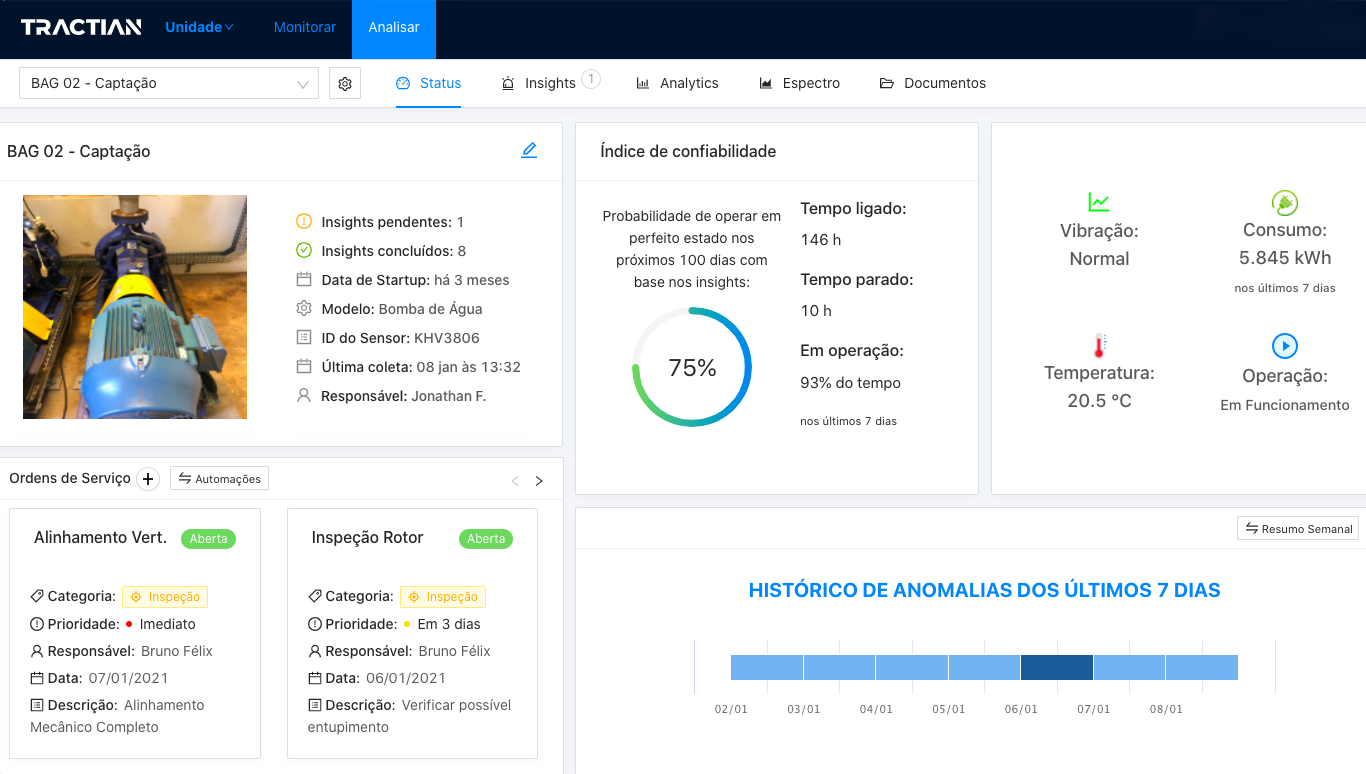Open the Resumo Semanal
1366x774 pixels.
point(1297,528)
